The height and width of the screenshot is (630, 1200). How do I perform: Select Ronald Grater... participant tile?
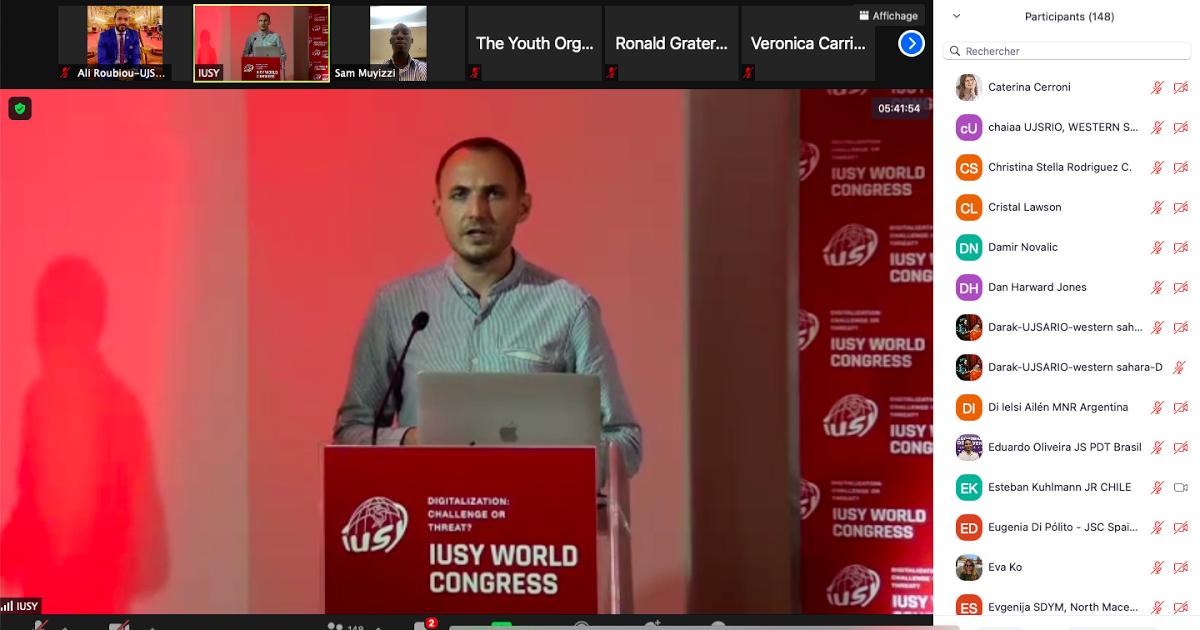672,43
